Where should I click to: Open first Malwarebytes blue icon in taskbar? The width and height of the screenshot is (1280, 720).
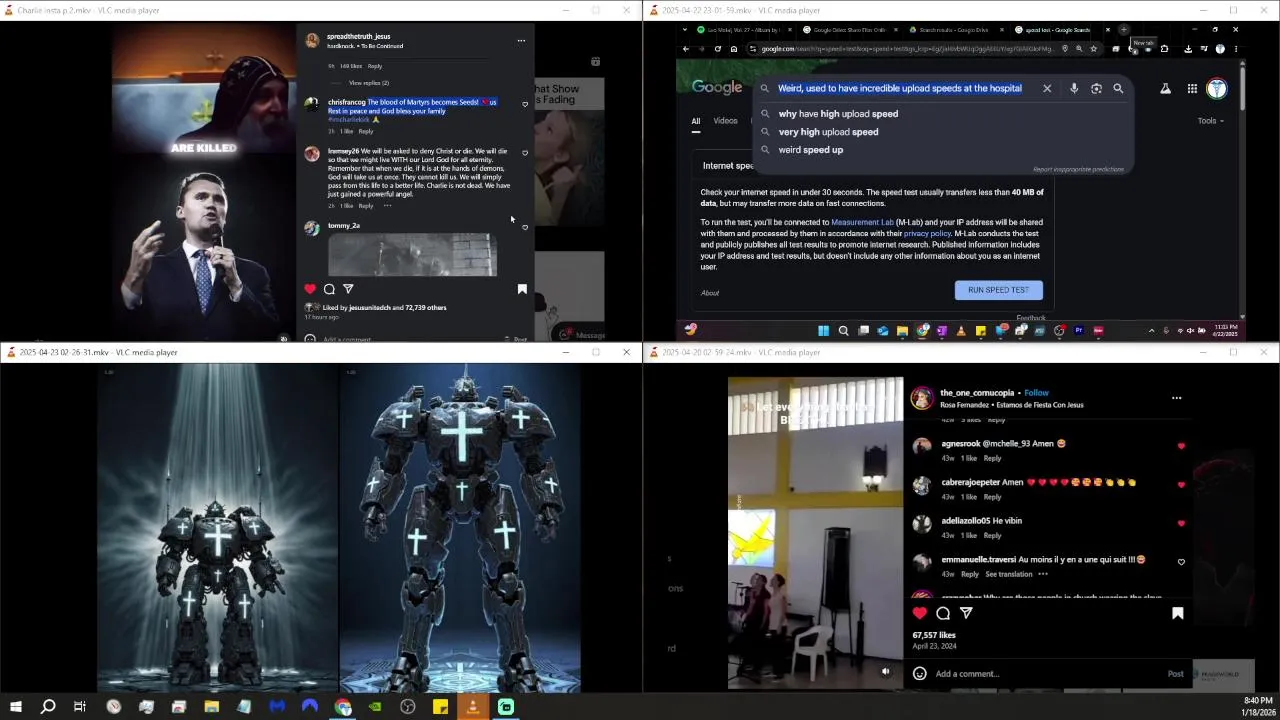277,707
